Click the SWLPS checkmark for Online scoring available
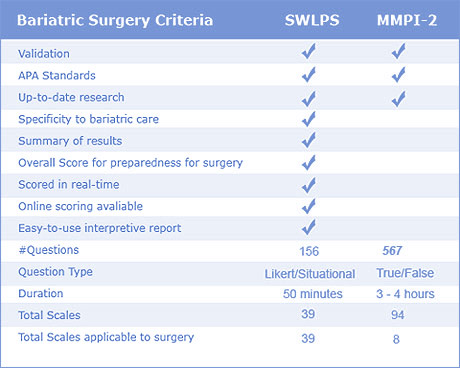The height and width of the screenshot is (368, 460). click(x=309, y=206)
